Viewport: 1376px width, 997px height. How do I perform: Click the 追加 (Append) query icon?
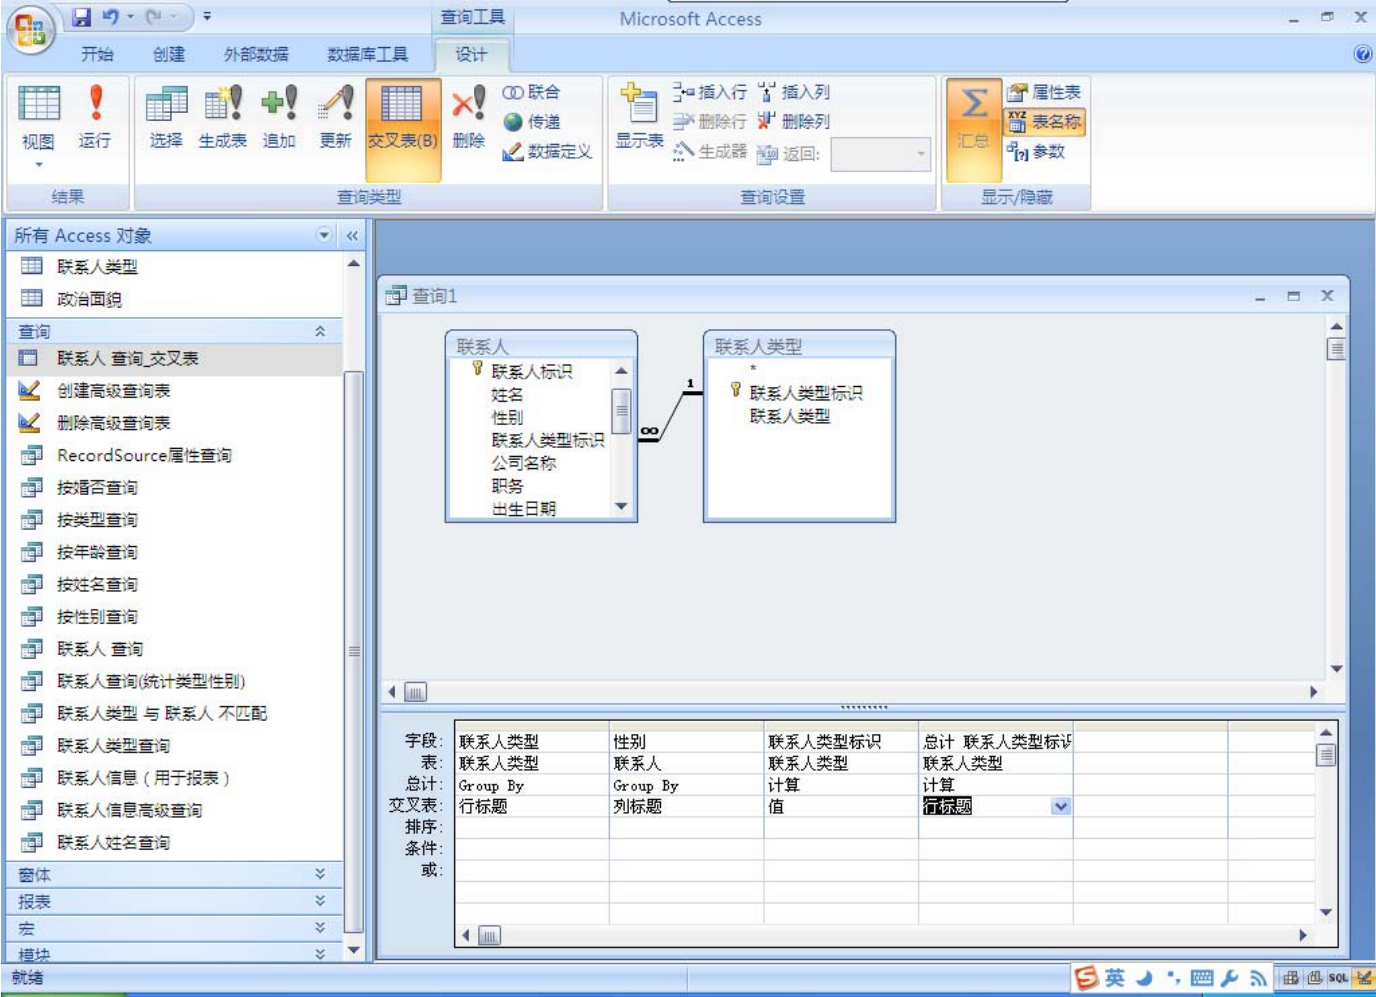coord(279,104)
